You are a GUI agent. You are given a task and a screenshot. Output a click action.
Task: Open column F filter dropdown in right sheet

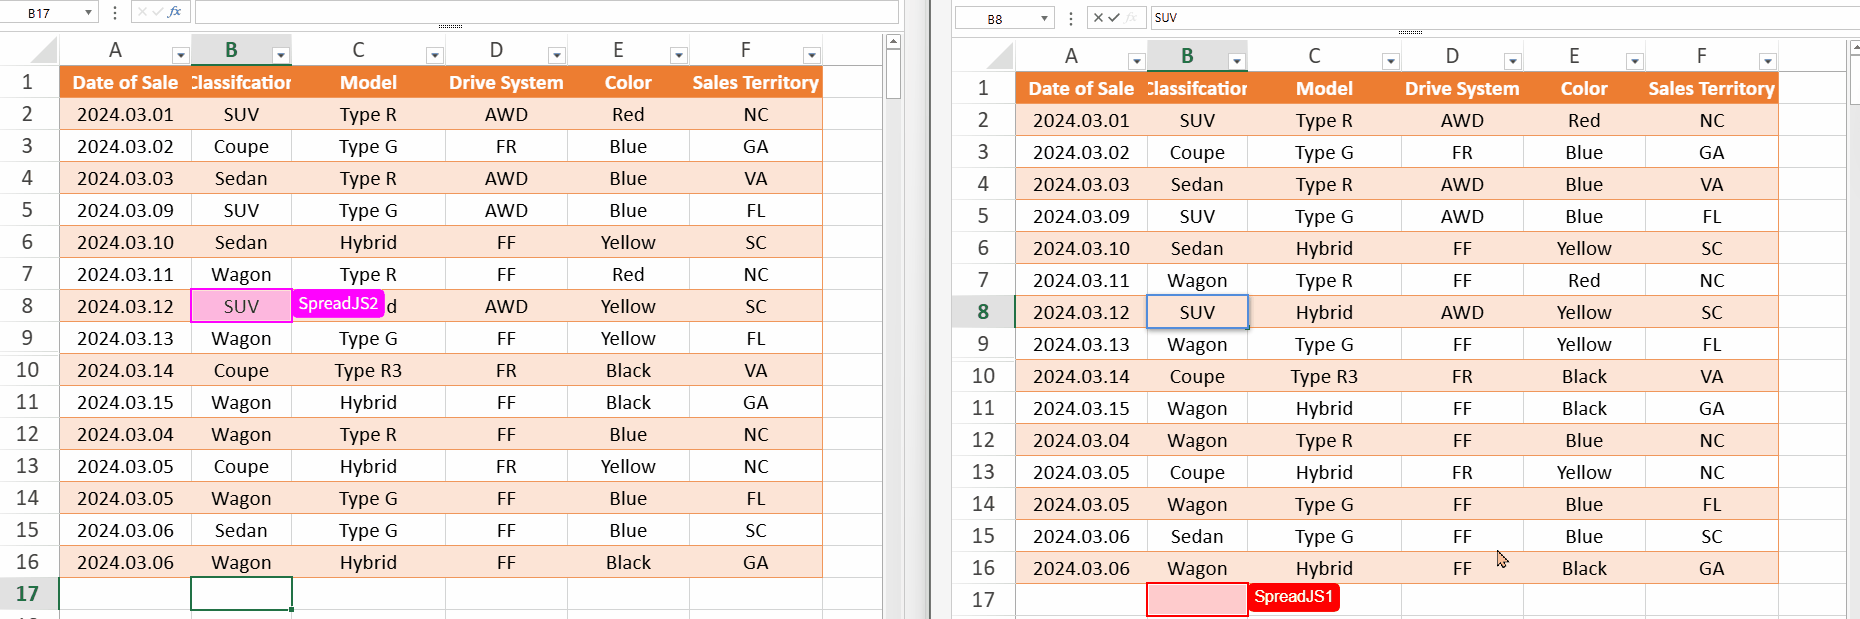click(1767, 62)
